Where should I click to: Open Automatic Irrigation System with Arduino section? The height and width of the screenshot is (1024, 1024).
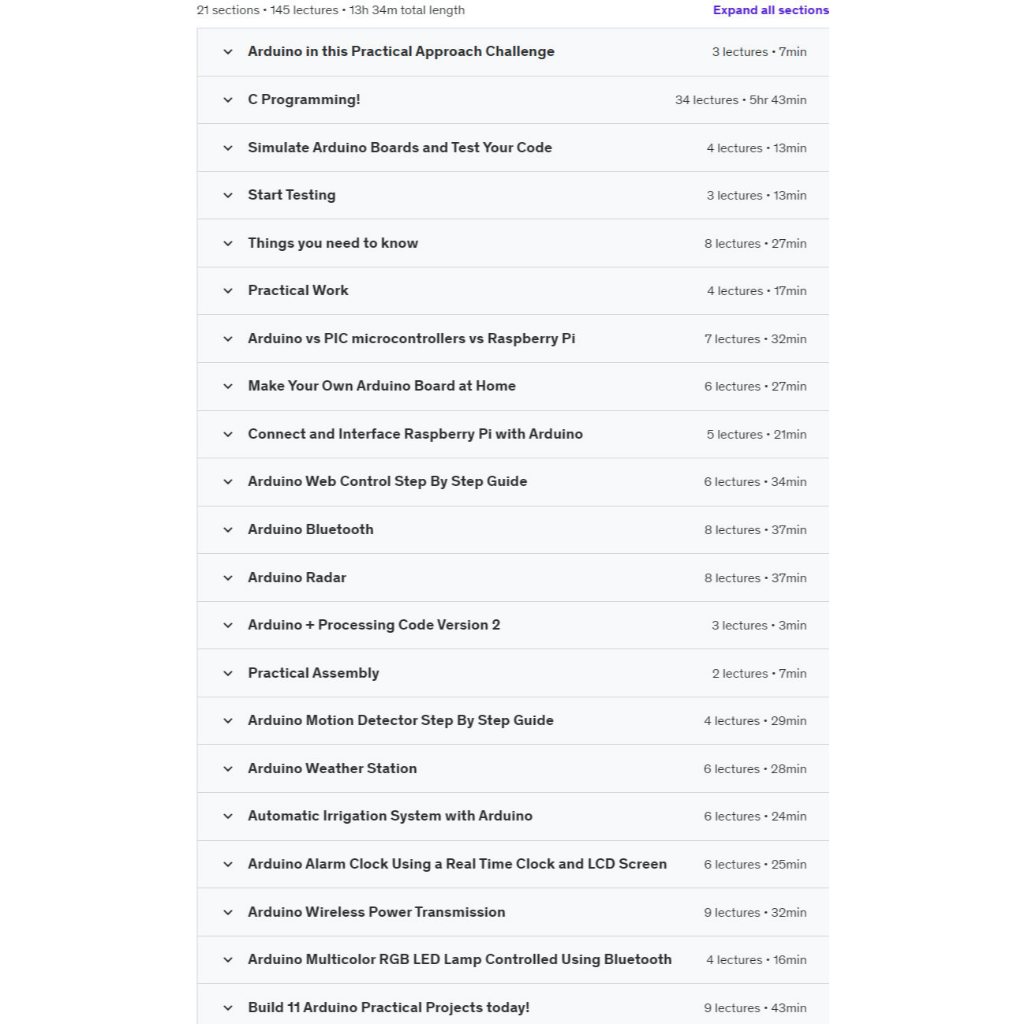[x=390, y=816]
